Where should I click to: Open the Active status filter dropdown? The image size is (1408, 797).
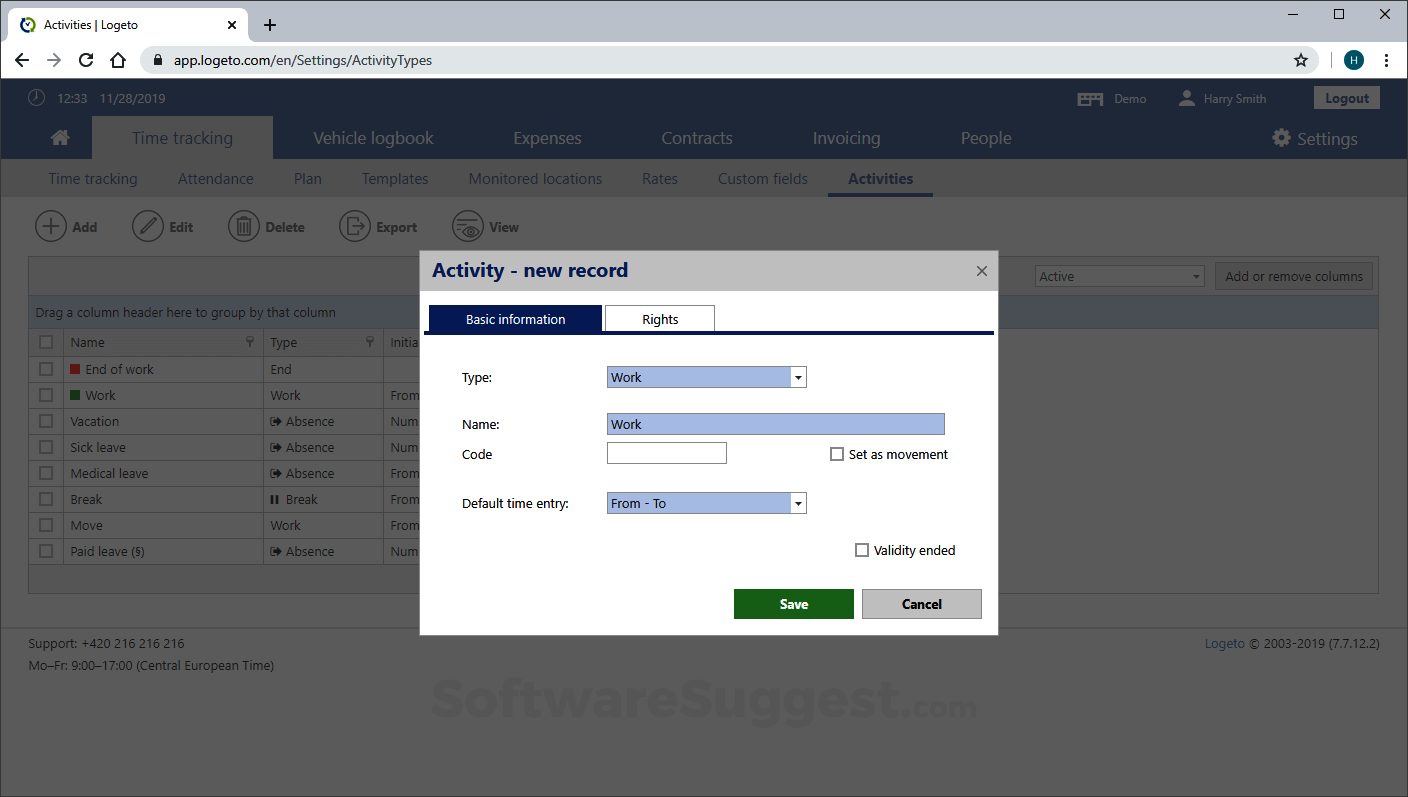click(1196, 275)
